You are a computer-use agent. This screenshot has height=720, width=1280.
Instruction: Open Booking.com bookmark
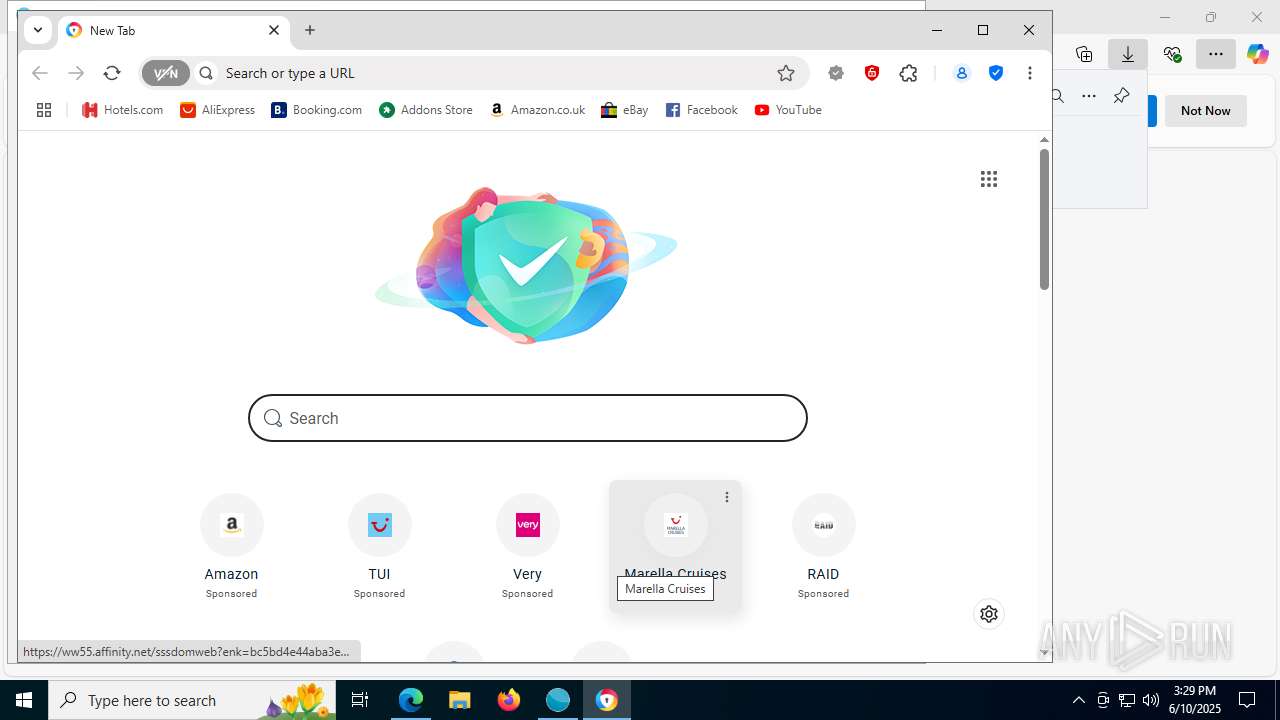(317, 110)
